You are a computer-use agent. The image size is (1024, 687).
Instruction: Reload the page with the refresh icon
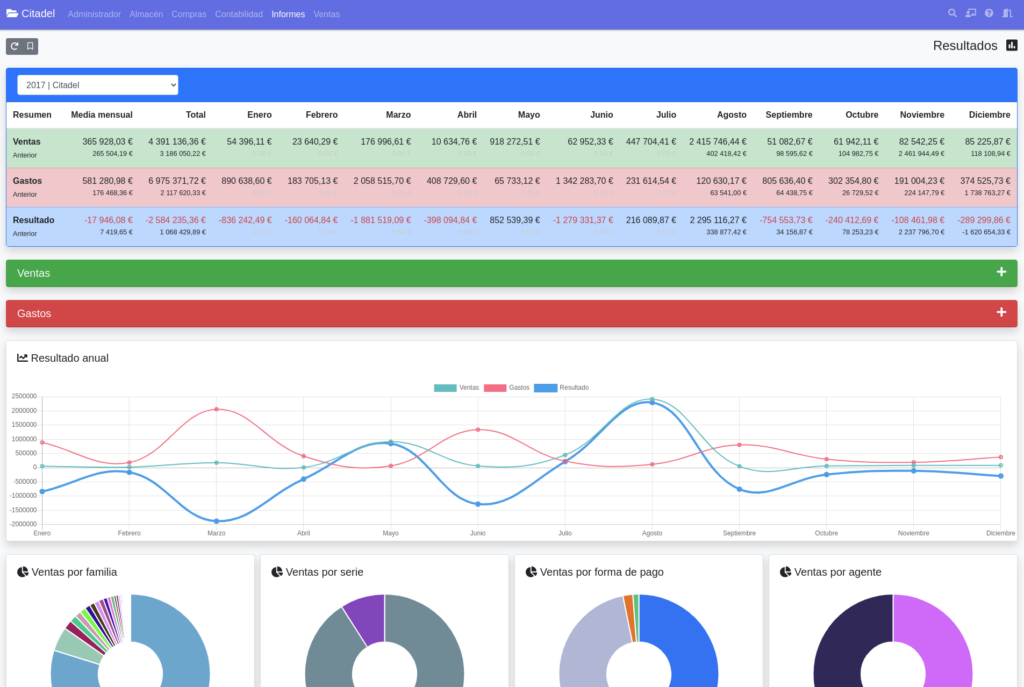[x=14, y=46]
